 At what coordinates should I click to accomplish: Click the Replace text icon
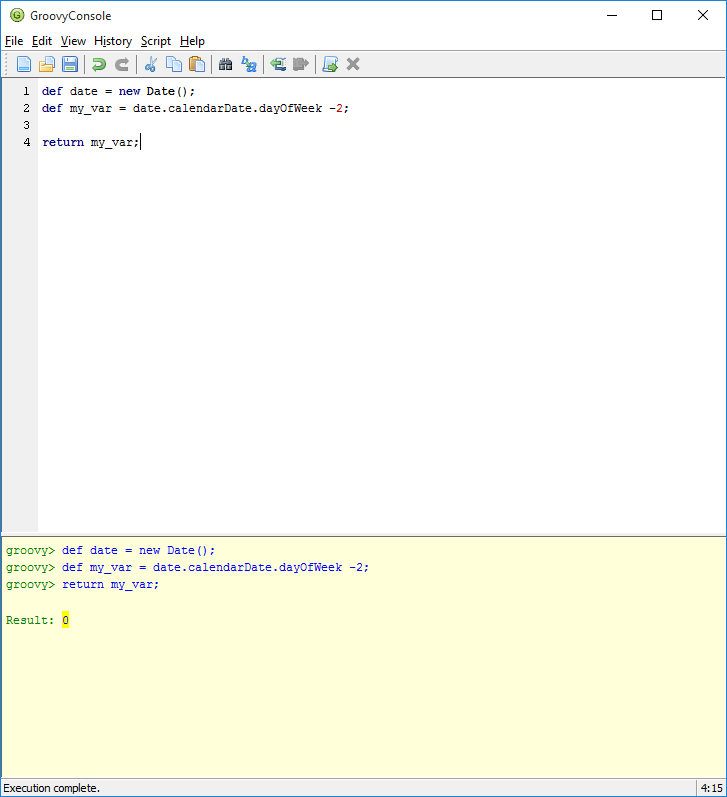[x=249, y=64]
